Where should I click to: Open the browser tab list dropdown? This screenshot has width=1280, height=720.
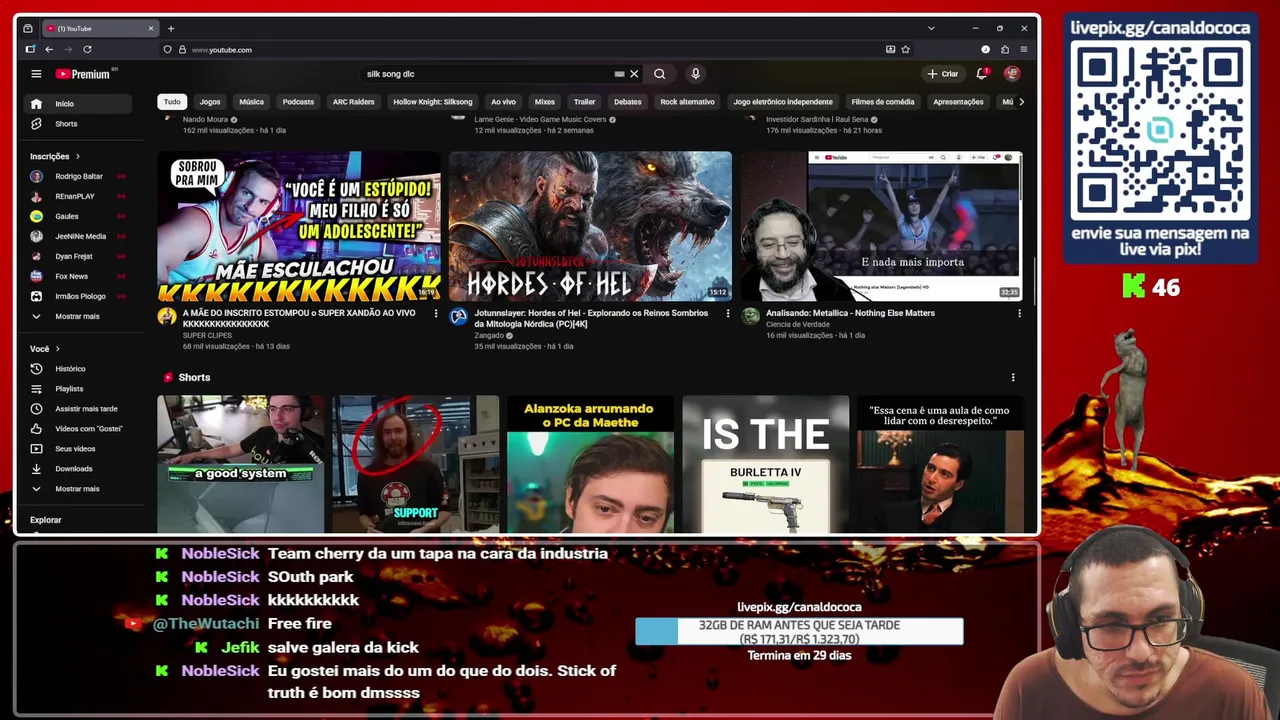tap(931, 28)
